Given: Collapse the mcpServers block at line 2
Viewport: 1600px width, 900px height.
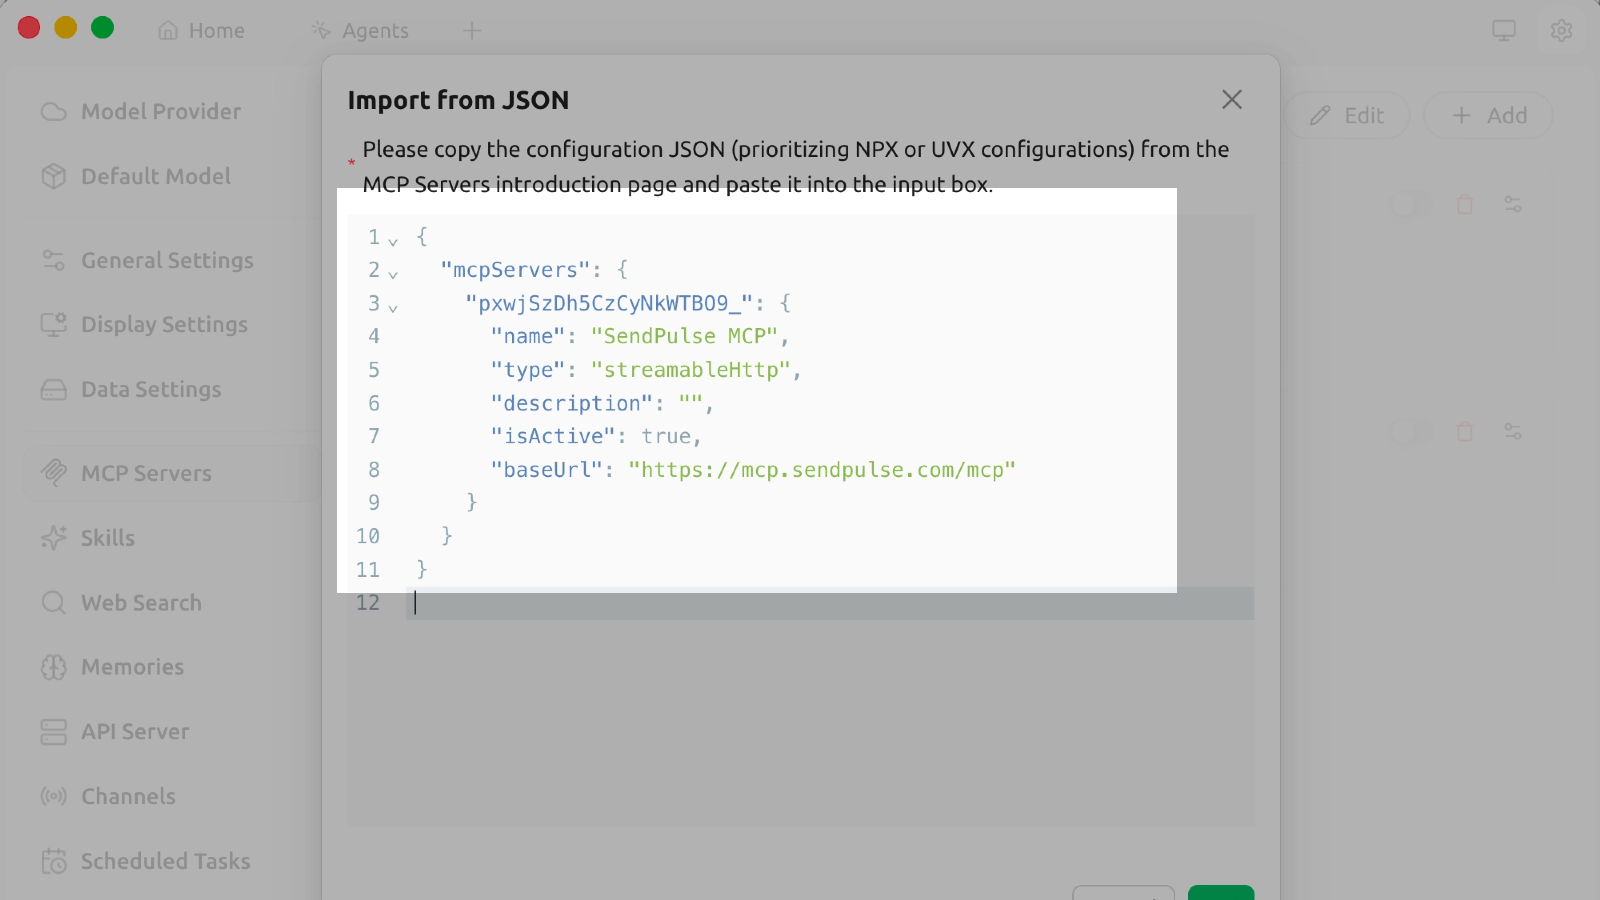Looking at the screenshot, I should click(393, 273).
